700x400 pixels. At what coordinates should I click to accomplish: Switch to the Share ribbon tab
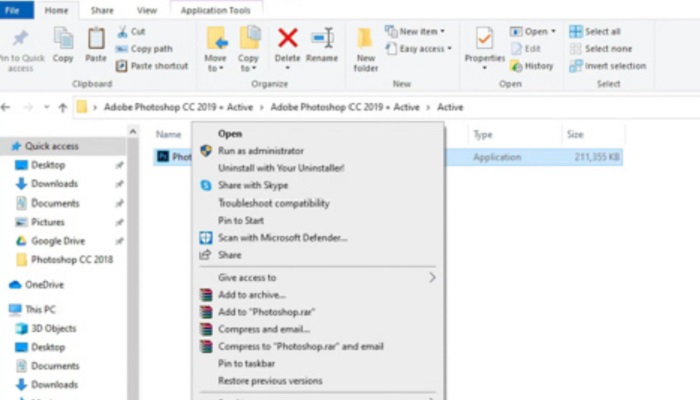pyautogui.click(x=102, y=10)
